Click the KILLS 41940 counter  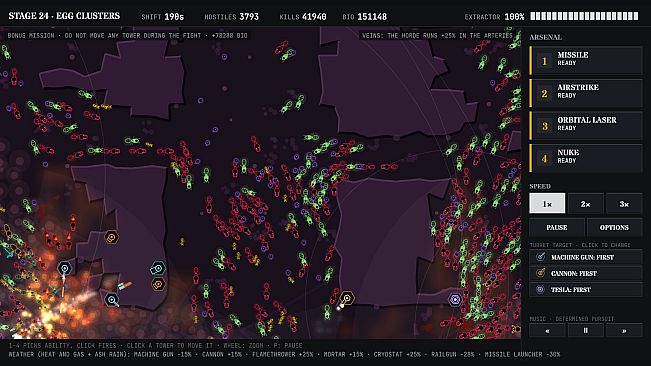pos(303,17)
